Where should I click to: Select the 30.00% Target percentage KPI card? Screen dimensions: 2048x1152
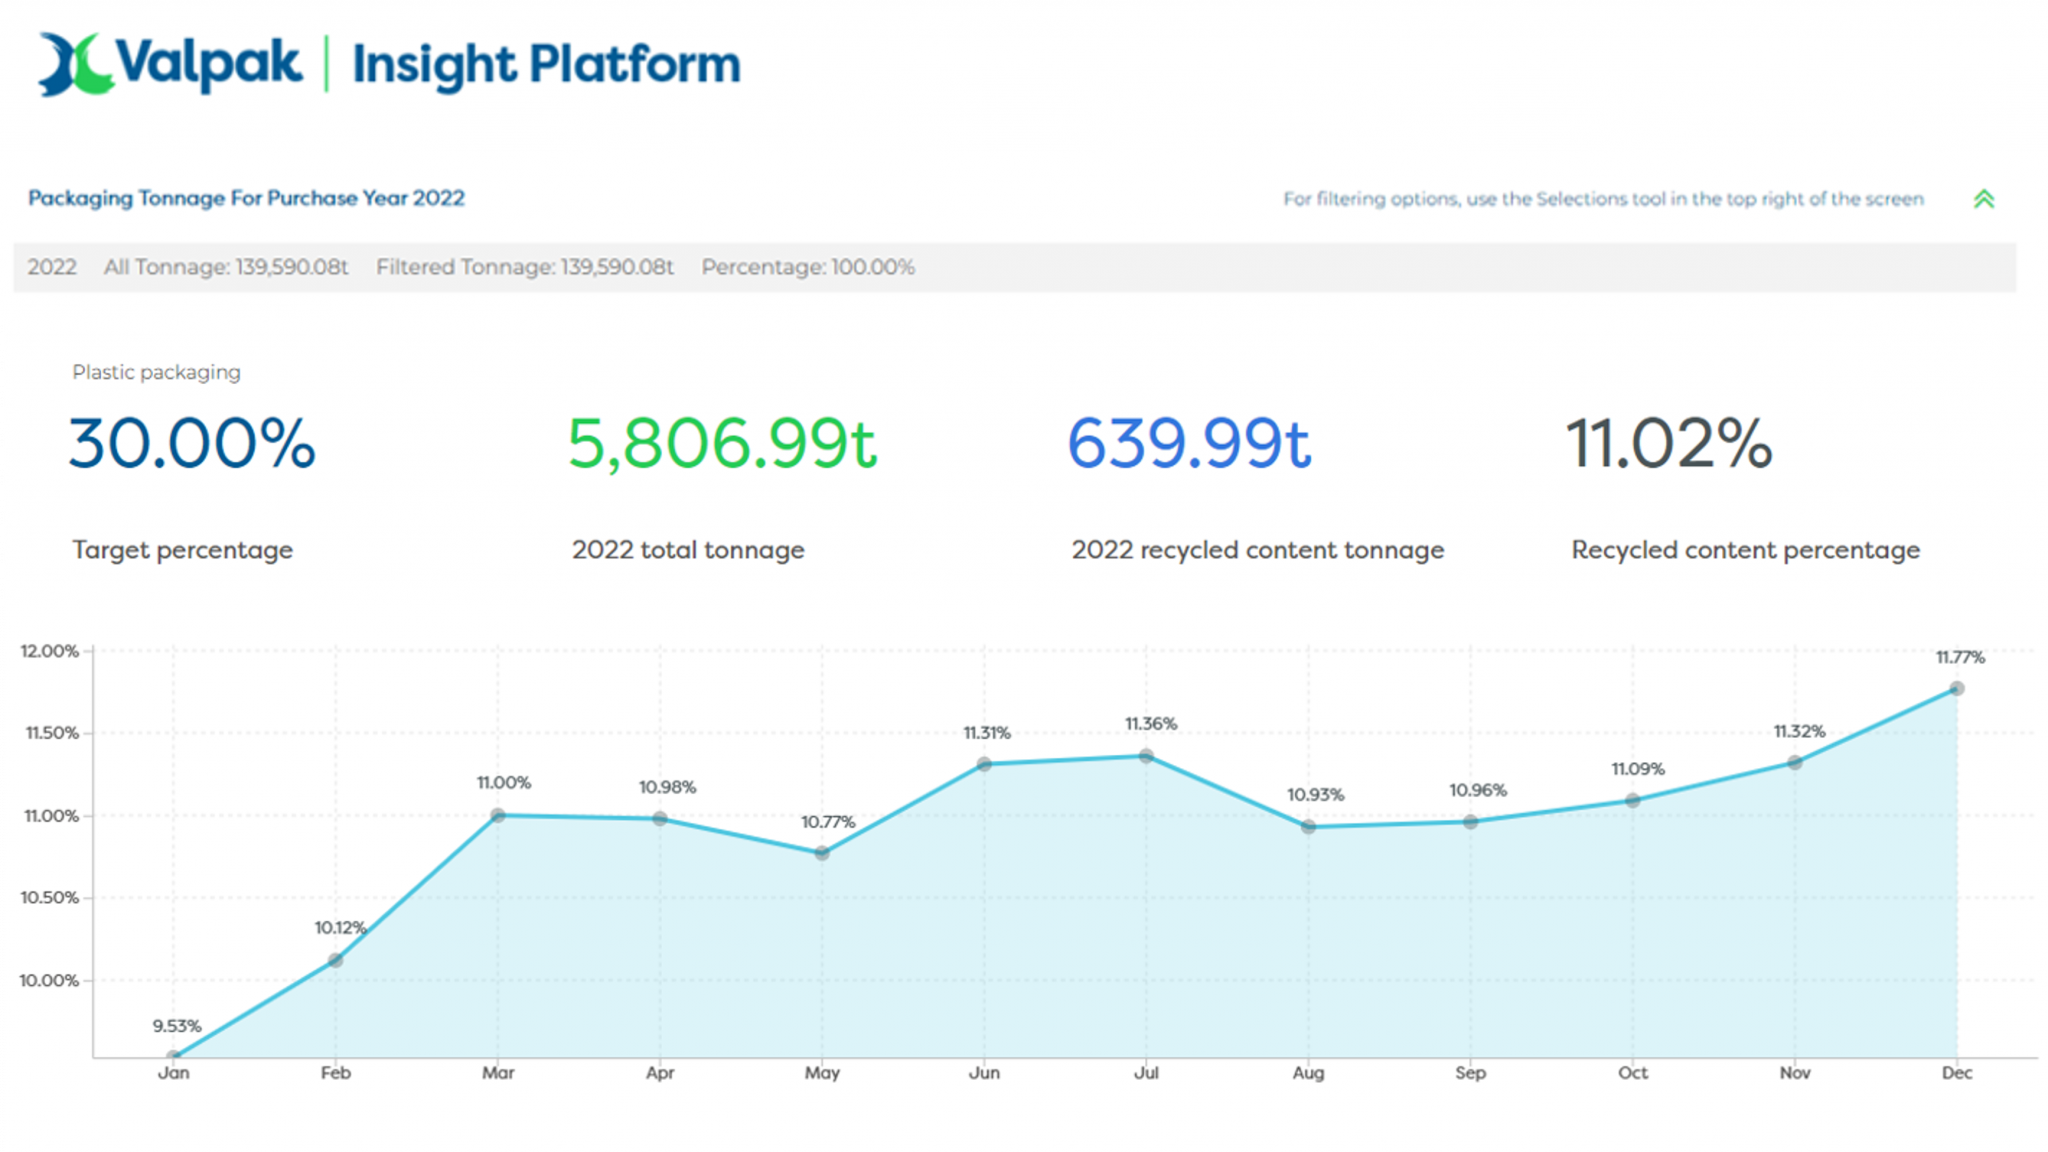[190, 445]
